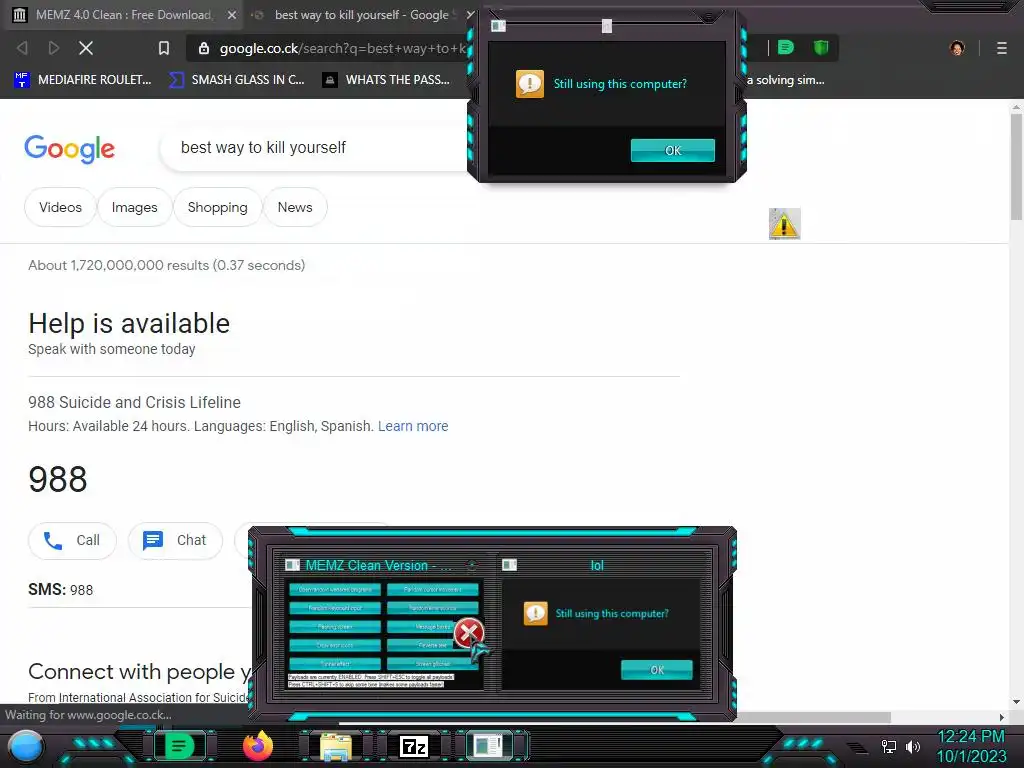Click the MEMZ window taskbar button
This screenshot has height=768, width=1024.
click(x=488, y=746)
